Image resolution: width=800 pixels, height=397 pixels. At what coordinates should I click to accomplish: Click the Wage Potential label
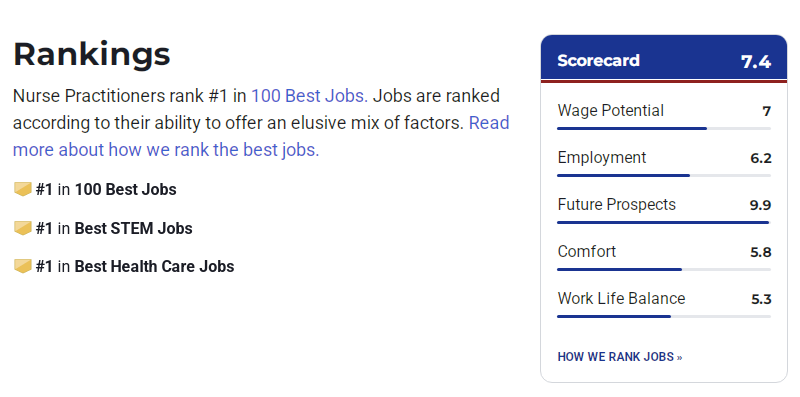pyautogui.click(x=611, y=110)
